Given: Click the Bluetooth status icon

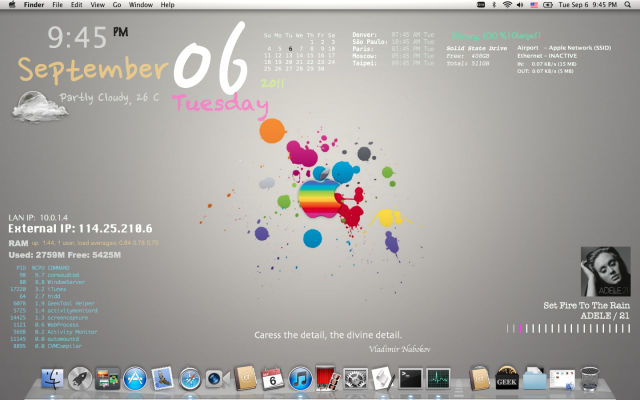Looking at the screenshot, I should pos(493,5).
